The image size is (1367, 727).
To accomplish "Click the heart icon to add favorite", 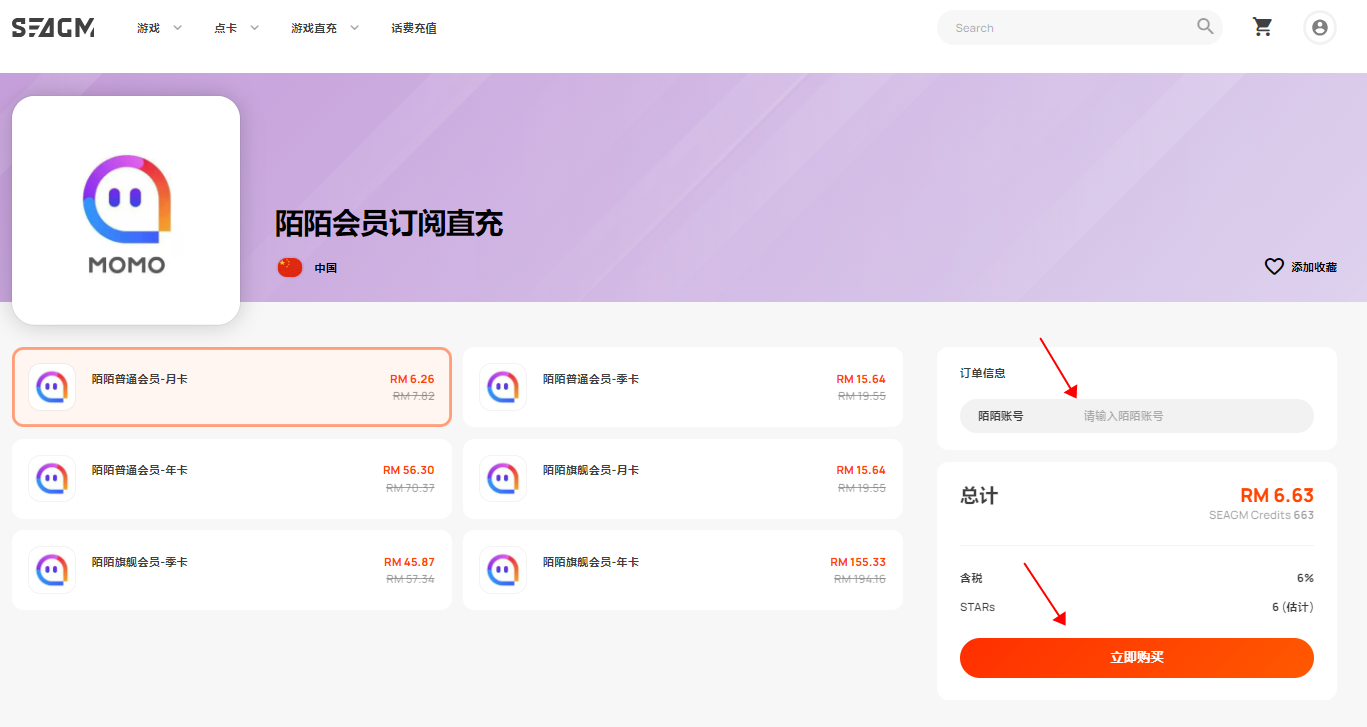I will click(1274, 267).
